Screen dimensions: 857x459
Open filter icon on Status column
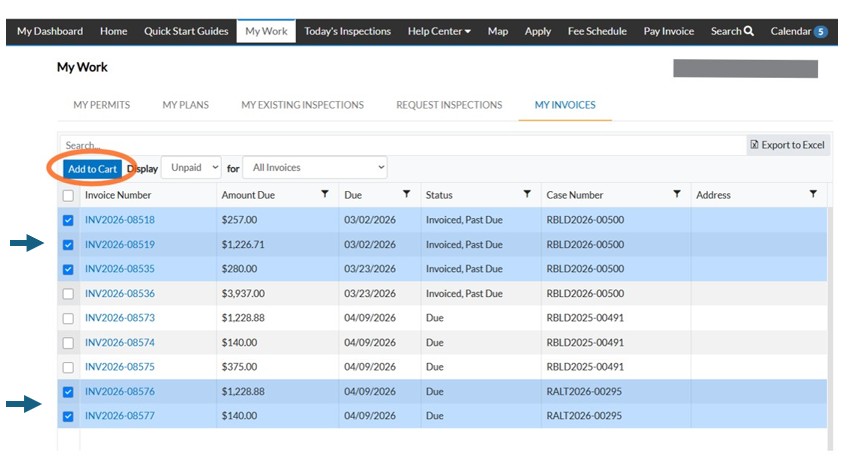point(527,195)
